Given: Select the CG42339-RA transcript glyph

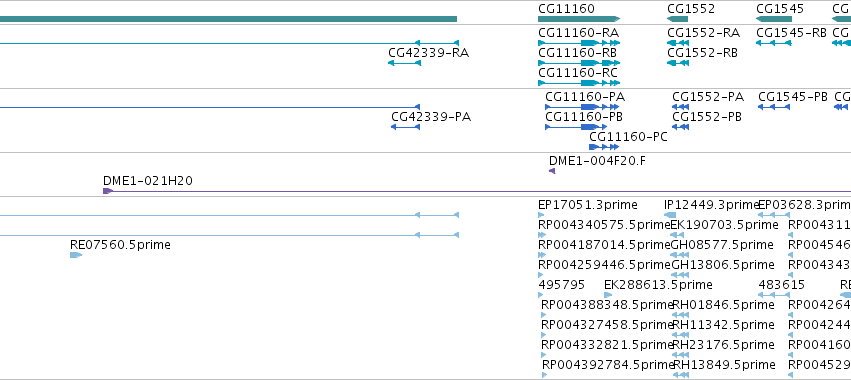Looking at the screenshot, I should 404,63.
